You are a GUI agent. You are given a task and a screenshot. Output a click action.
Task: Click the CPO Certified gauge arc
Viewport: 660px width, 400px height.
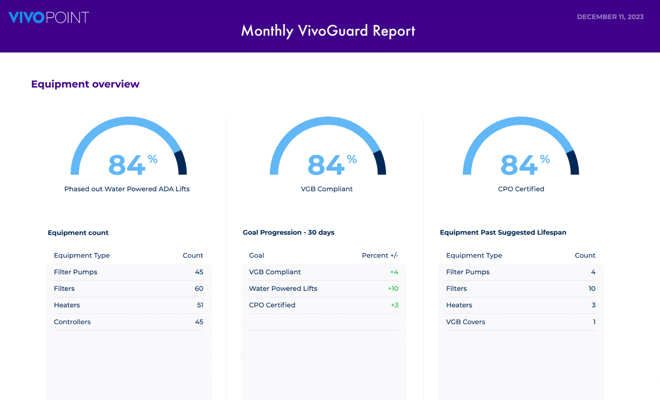coord(521,146)
